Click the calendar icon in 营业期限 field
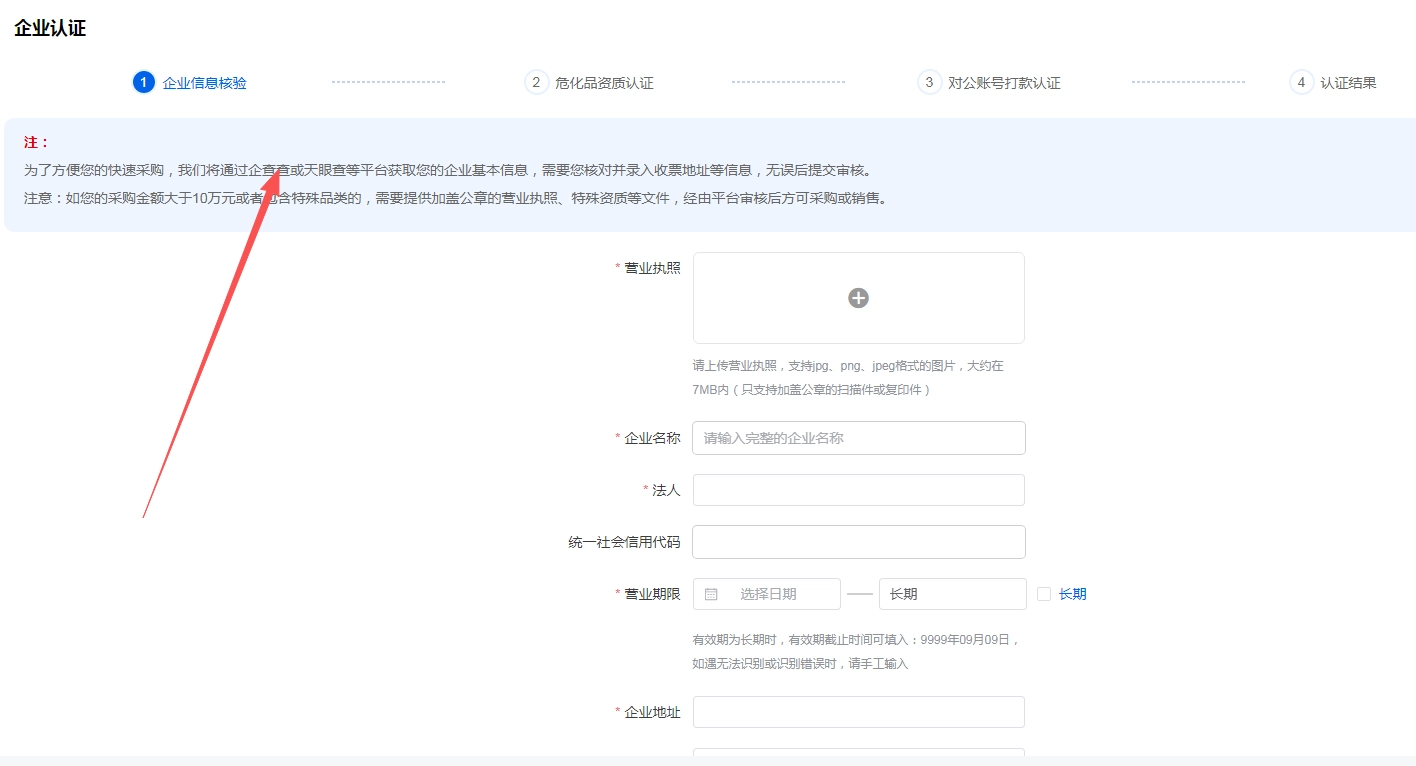The width and height of the screenshot is (1416, 766). [711, 594]
